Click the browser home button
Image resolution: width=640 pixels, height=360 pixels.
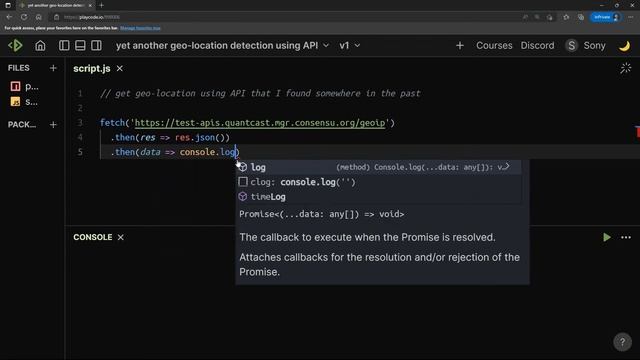(38, 17)
